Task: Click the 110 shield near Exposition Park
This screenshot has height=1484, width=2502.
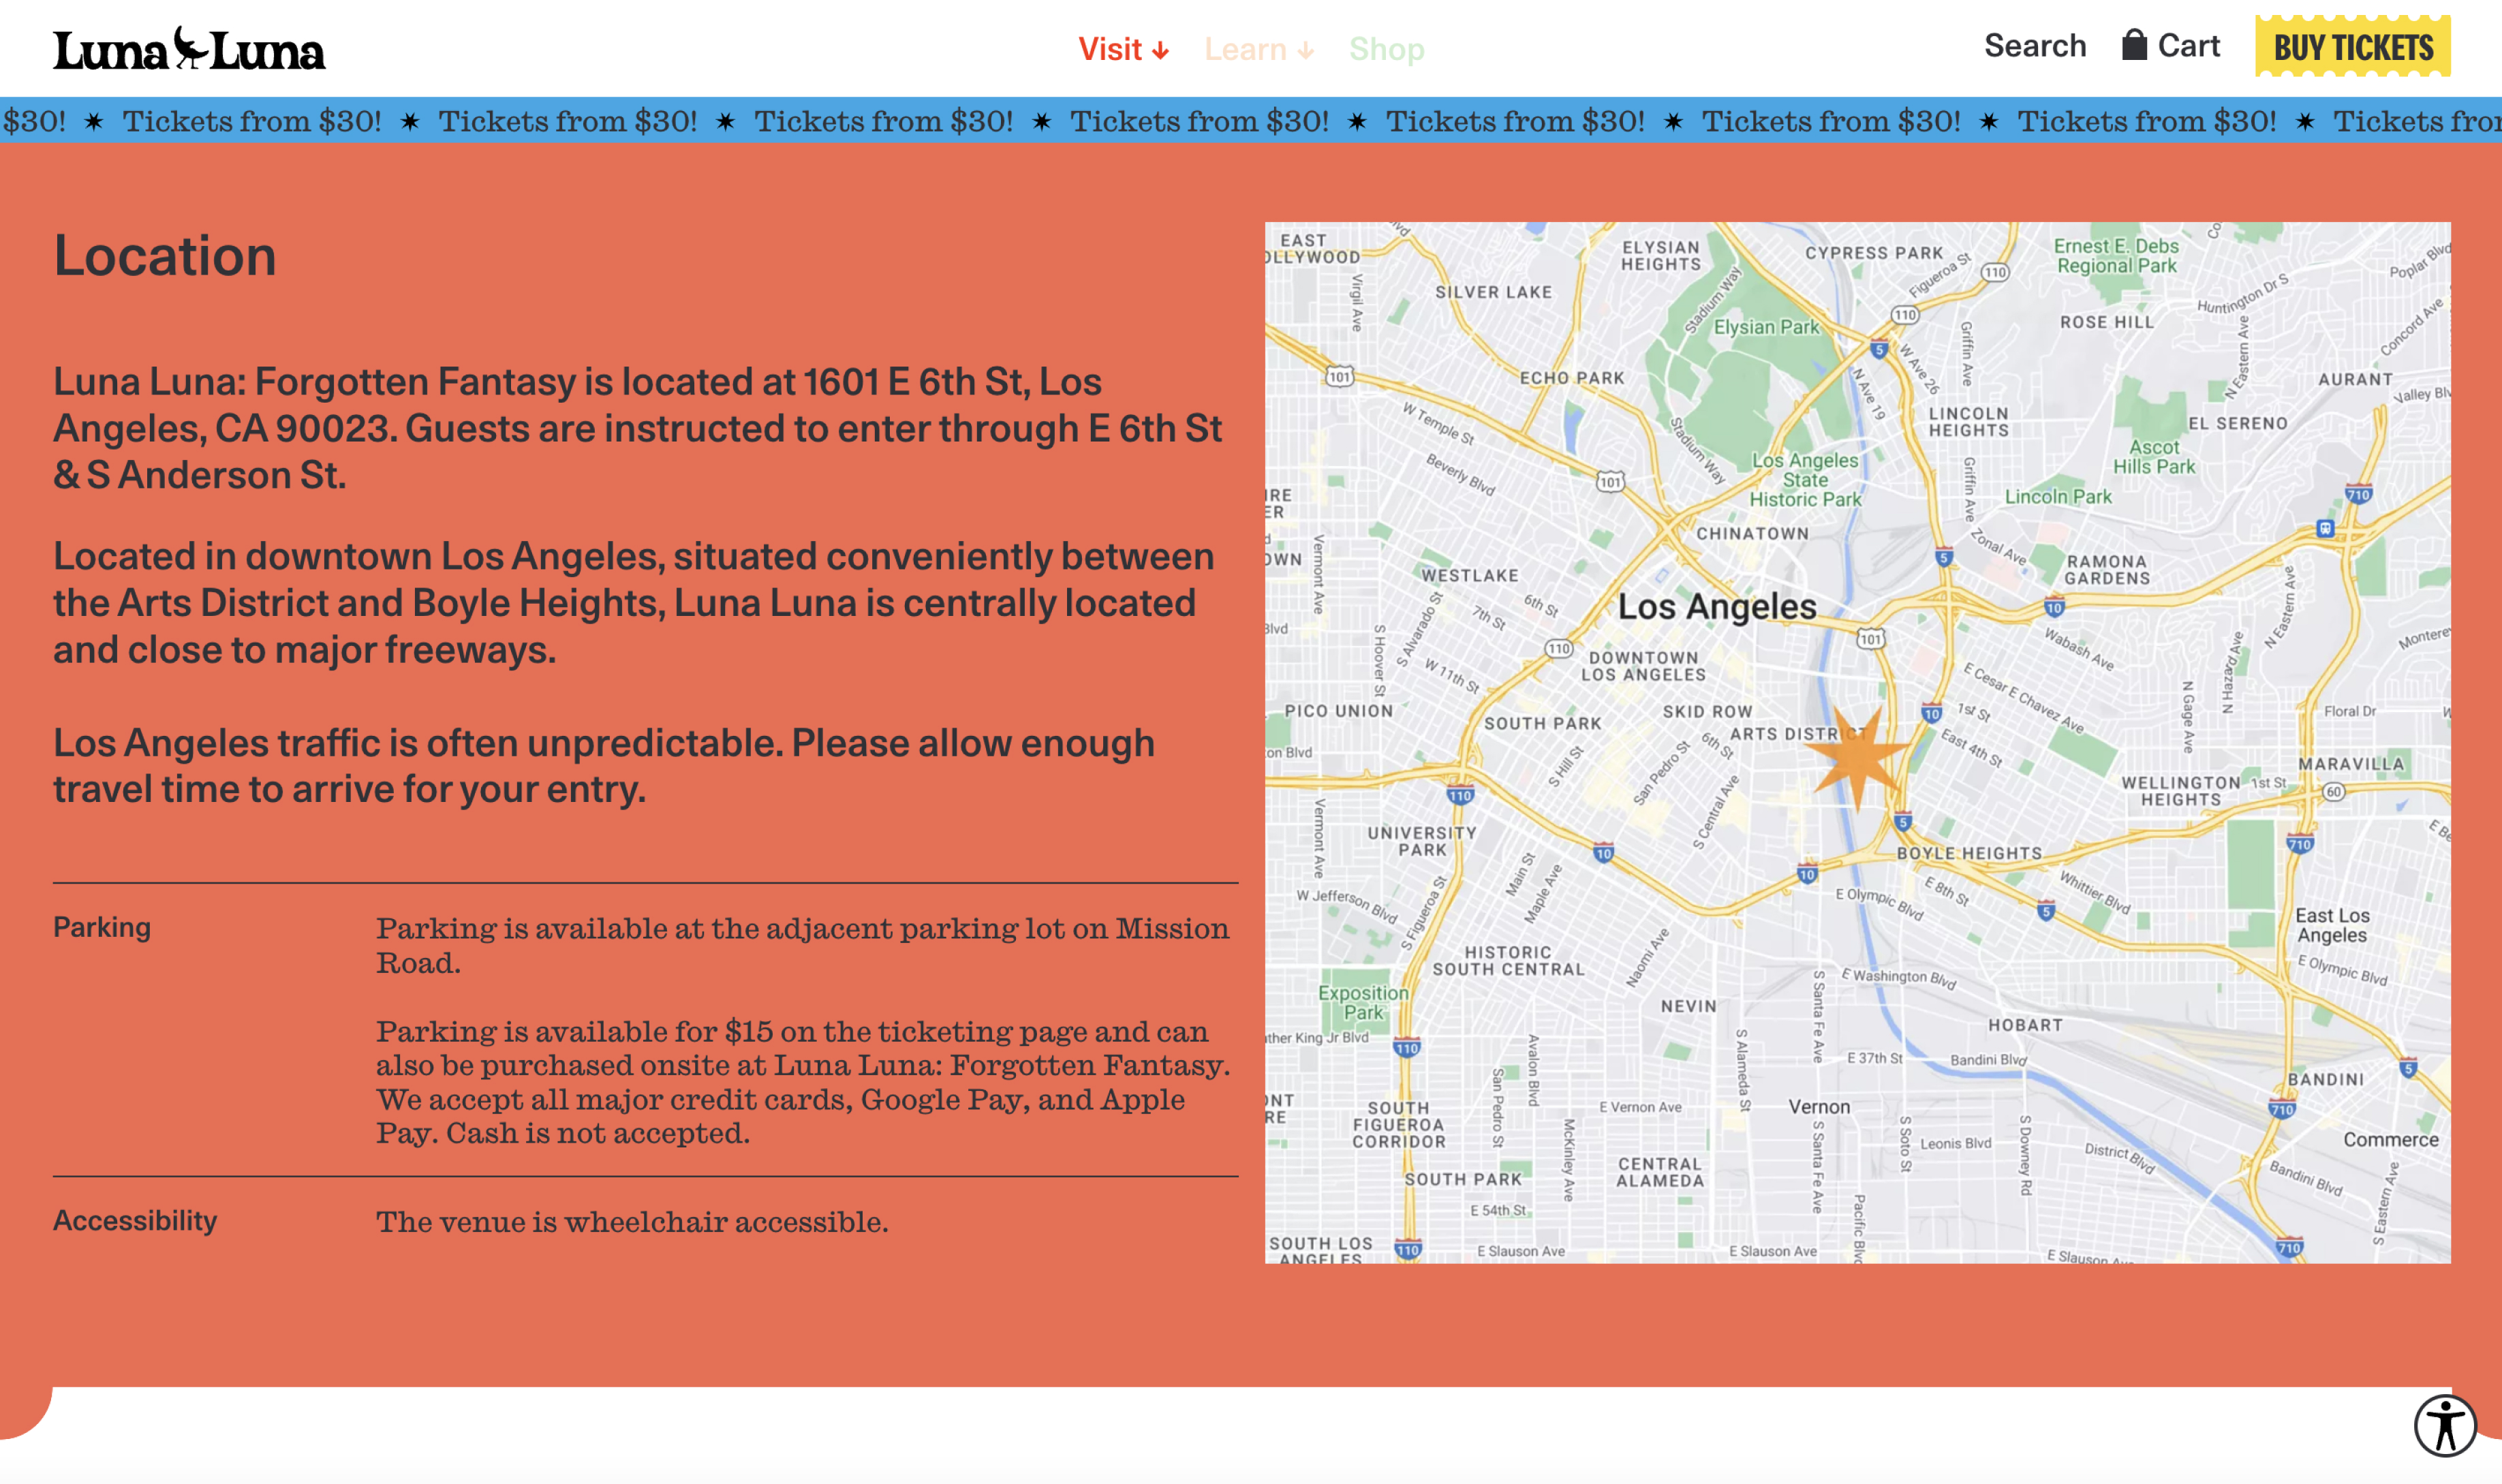Action: [x=1407, y=1048]
